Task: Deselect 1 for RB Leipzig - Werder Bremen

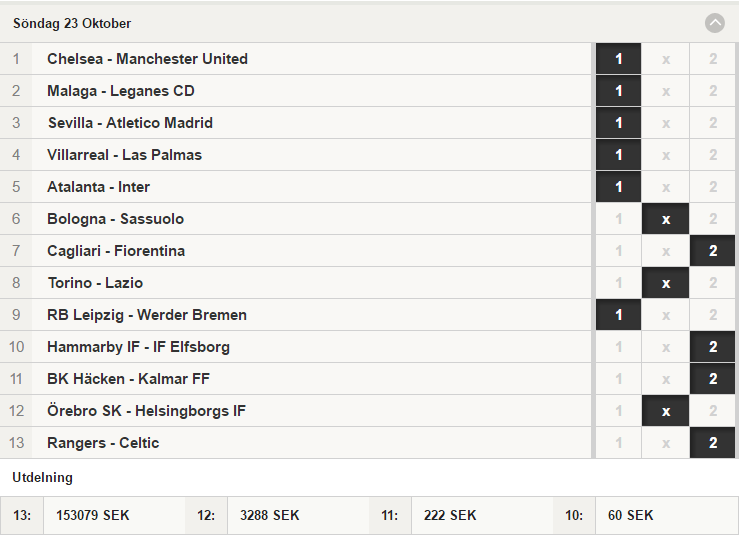Action: (x=618, y=315)
